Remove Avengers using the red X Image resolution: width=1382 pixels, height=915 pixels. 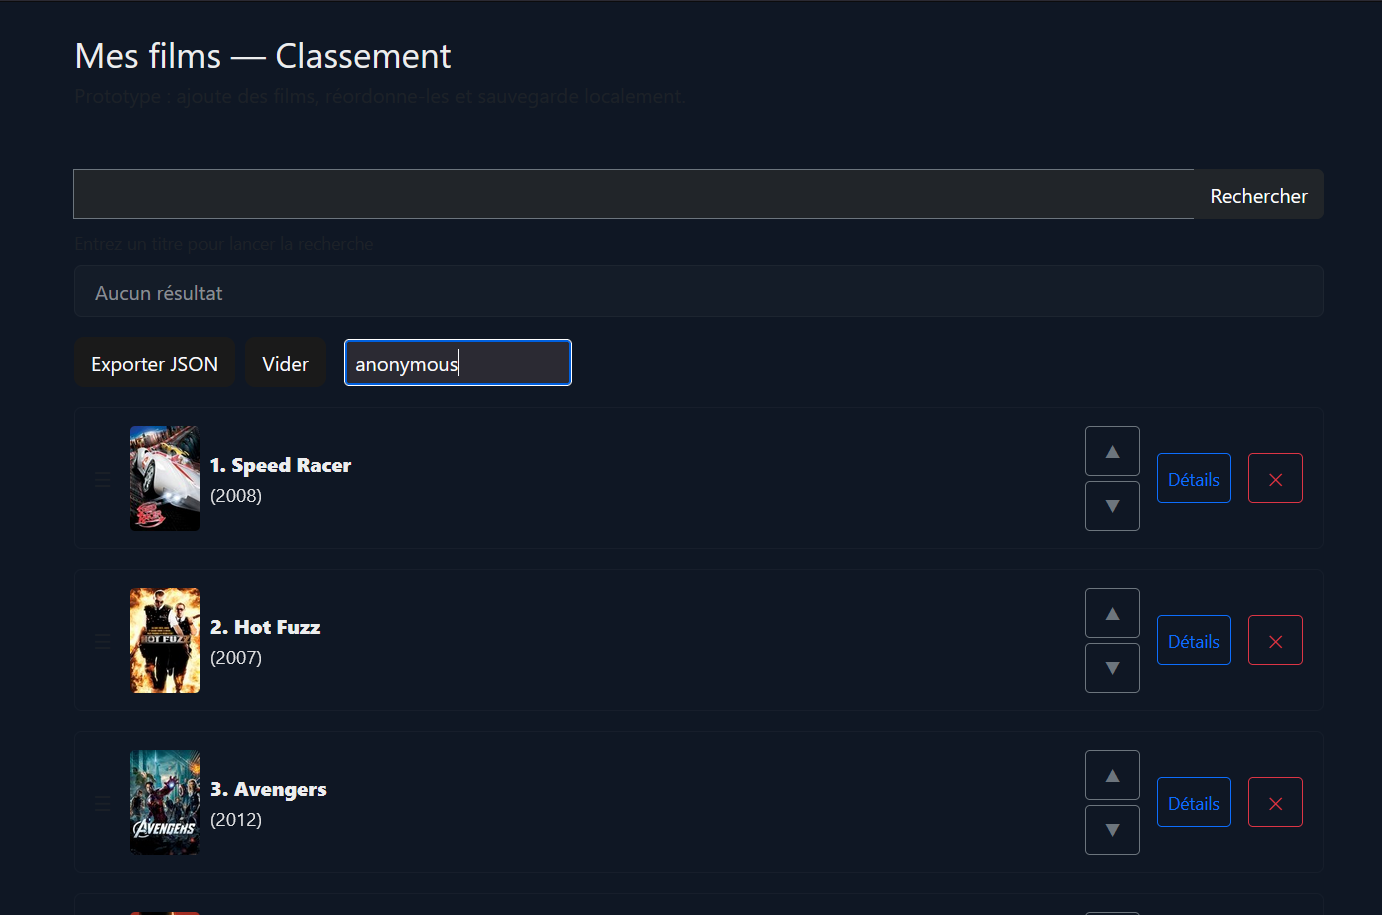pyautogui.click(x=1275, y=803)
